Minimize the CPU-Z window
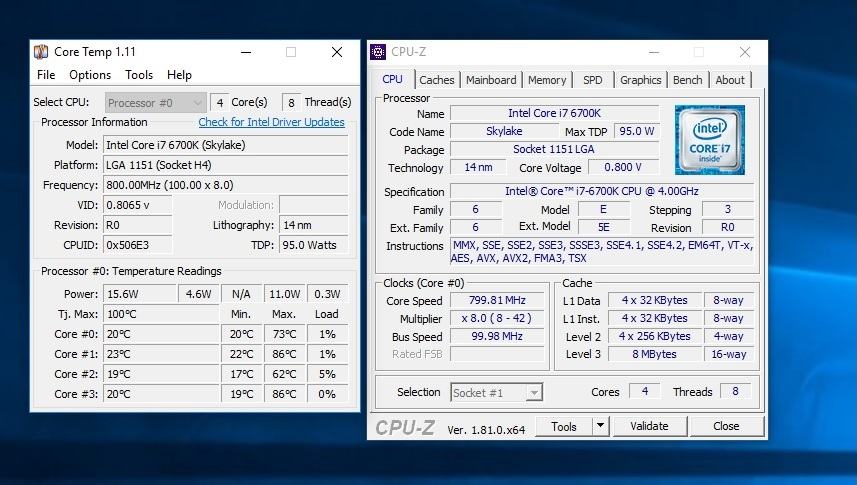Viewport: 857px width, 485px height. pos(654,52)
